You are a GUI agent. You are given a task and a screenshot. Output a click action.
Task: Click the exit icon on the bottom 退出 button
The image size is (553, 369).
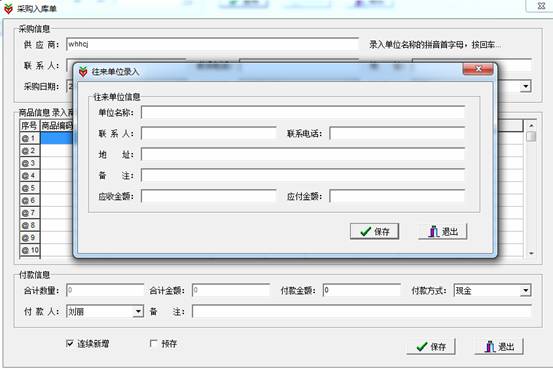point(490,347)
